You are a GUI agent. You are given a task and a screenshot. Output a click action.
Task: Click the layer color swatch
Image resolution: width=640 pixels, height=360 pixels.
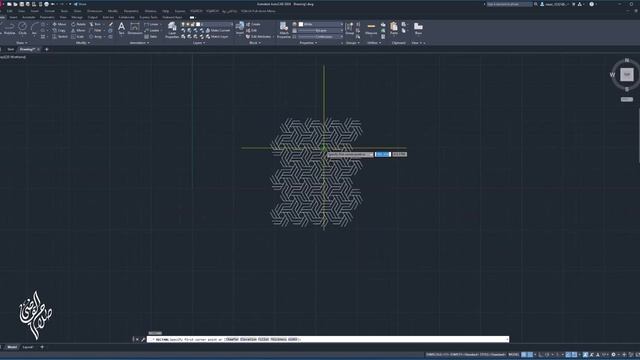coord(198,24)
